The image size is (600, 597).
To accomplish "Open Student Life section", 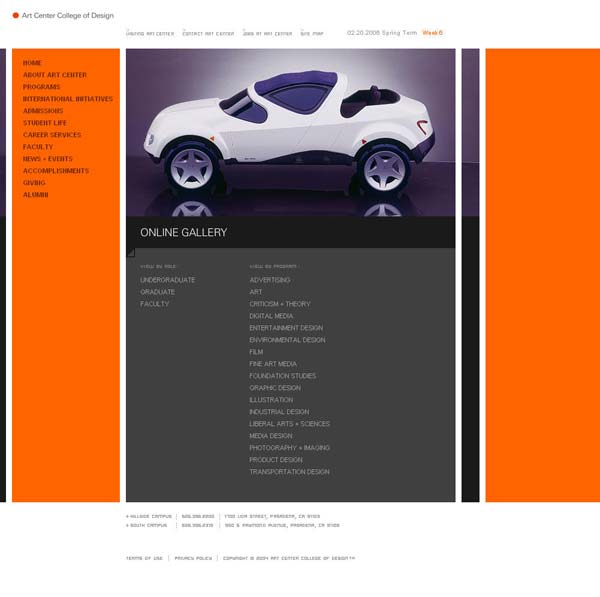I will click(x=45, y=123).
